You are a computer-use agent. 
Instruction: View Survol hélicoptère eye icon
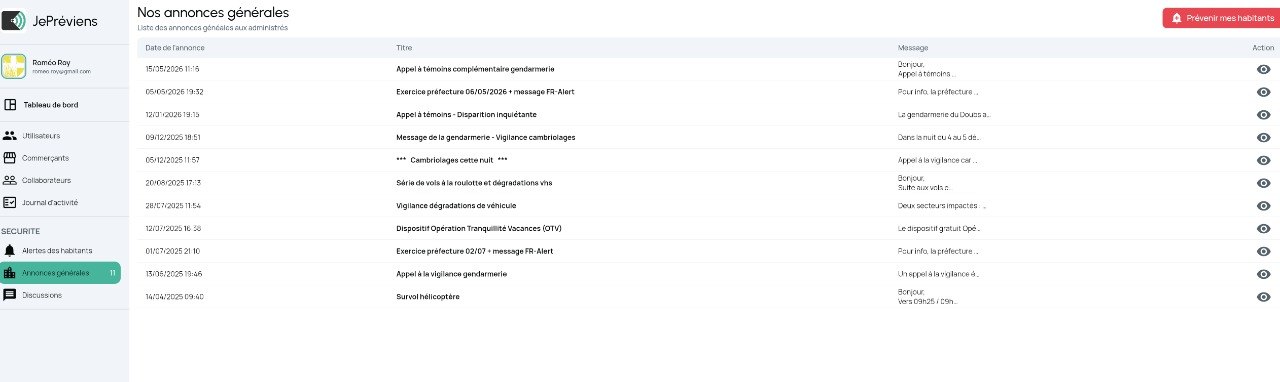point(1263,297)
